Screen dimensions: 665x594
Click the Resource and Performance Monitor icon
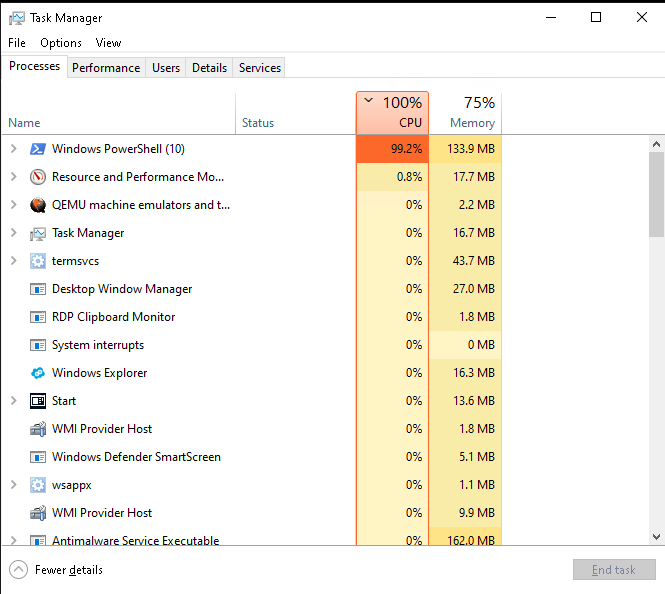[38, 177]
